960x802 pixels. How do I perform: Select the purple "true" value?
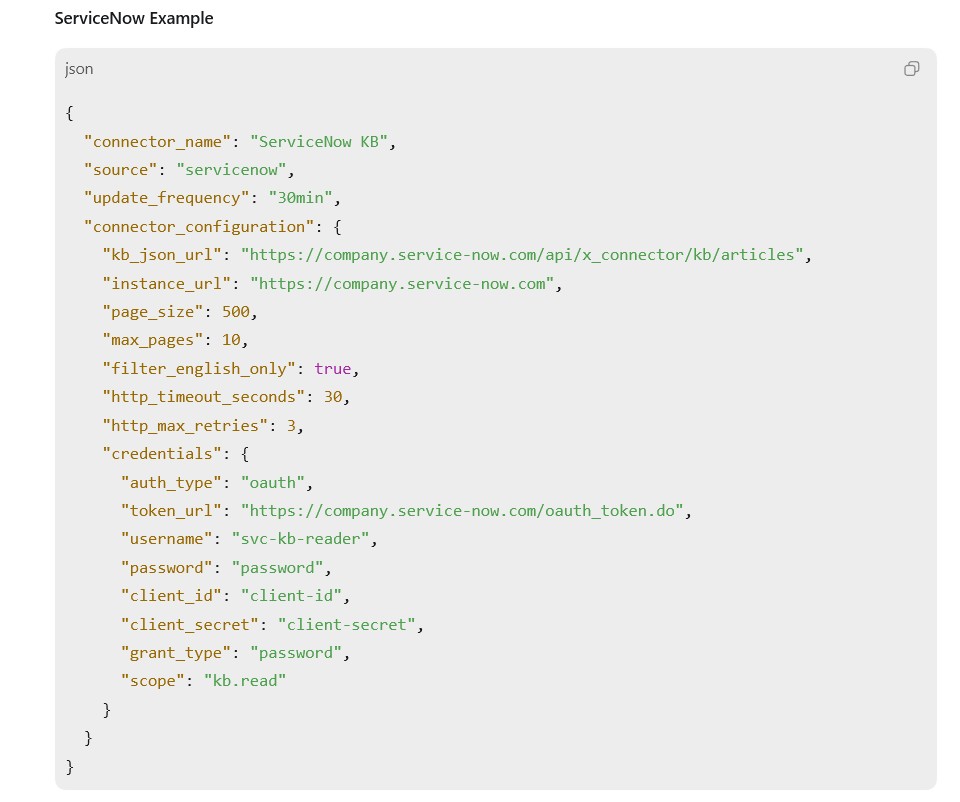[332, 369]
